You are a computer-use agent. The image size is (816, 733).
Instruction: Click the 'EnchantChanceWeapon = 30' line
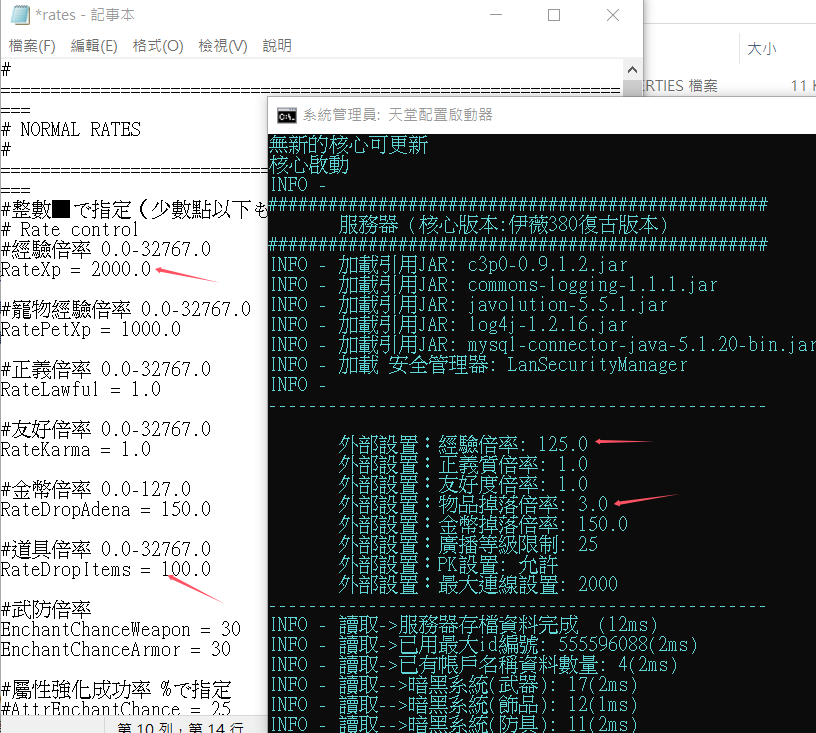(x=121, y=629)
